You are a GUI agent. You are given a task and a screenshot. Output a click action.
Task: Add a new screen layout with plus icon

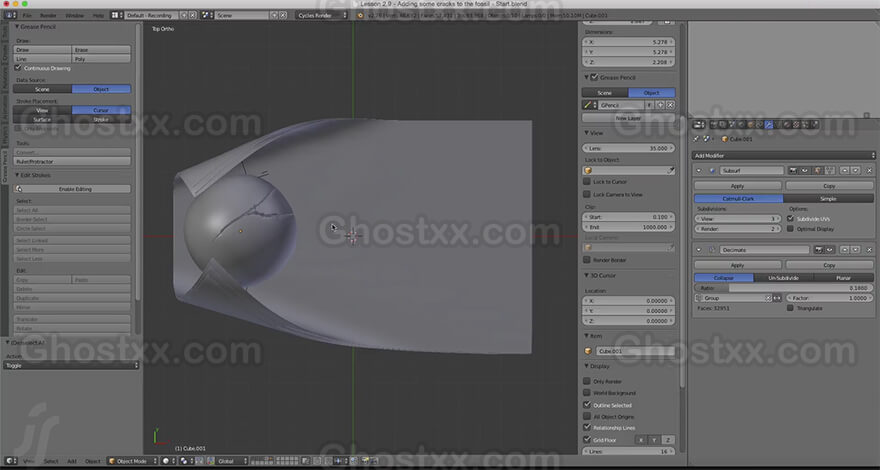[x=184, y=15]
